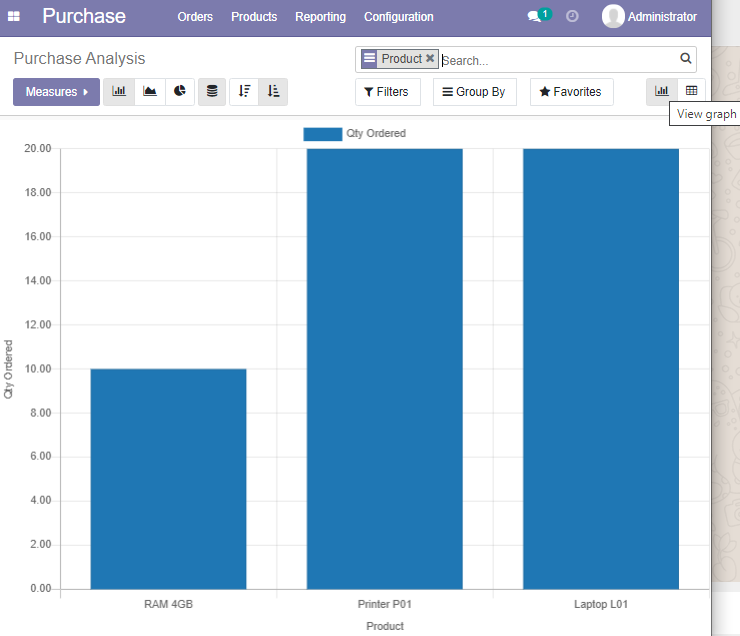Open the Administrator user menu

(x=649, y=17)
